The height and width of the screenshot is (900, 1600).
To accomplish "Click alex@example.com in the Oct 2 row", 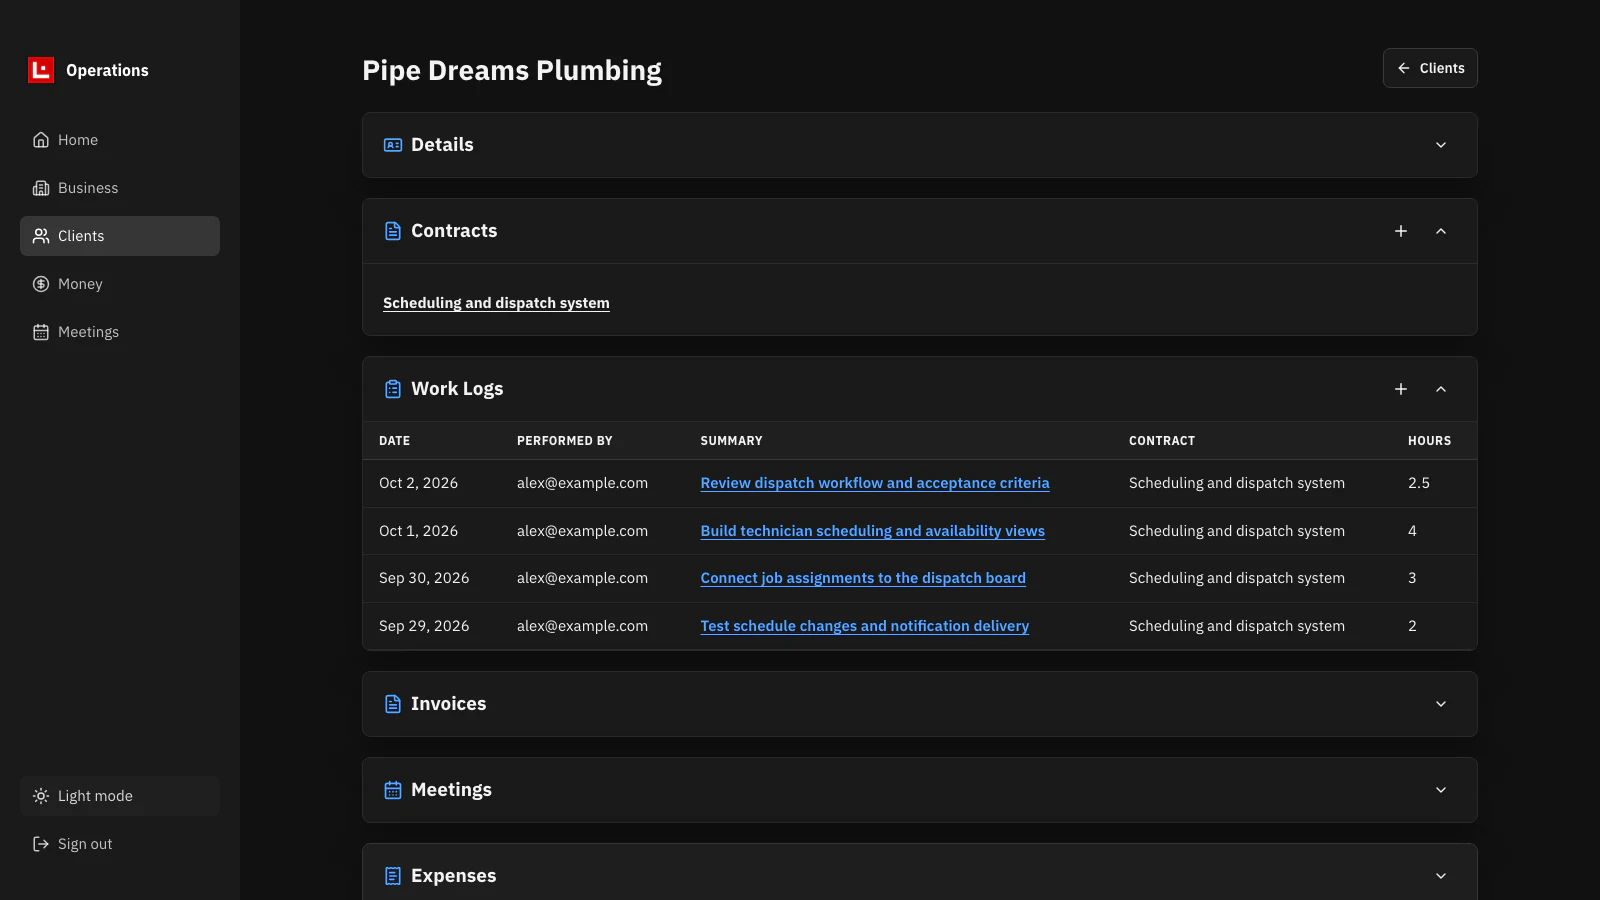I will tap(582, 483).
